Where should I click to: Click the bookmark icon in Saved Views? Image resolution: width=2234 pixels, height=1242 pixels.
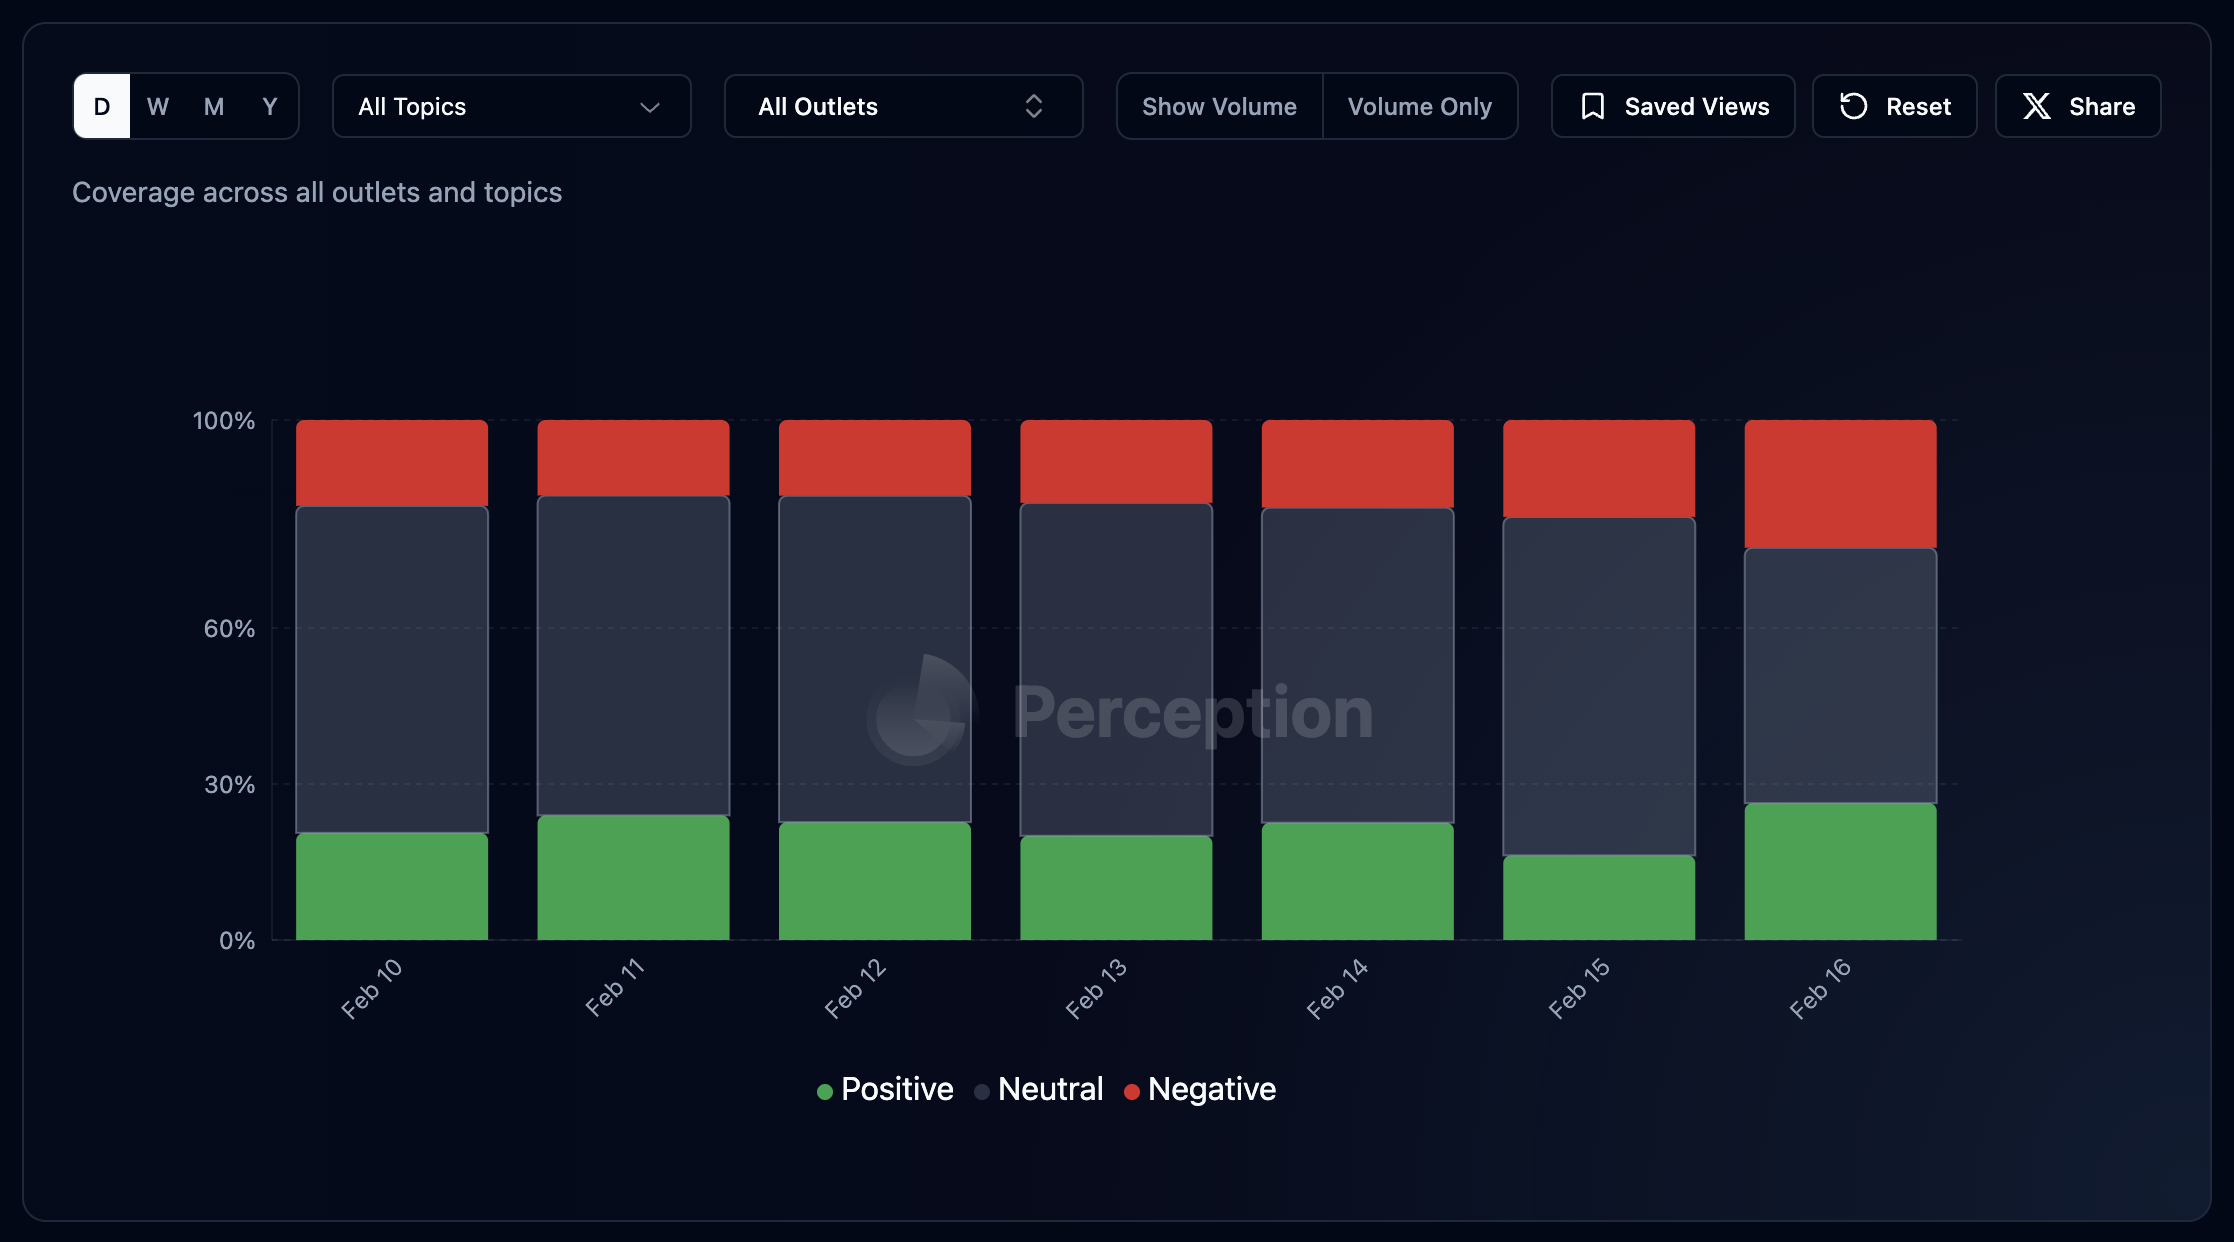tap(1593, 106)
